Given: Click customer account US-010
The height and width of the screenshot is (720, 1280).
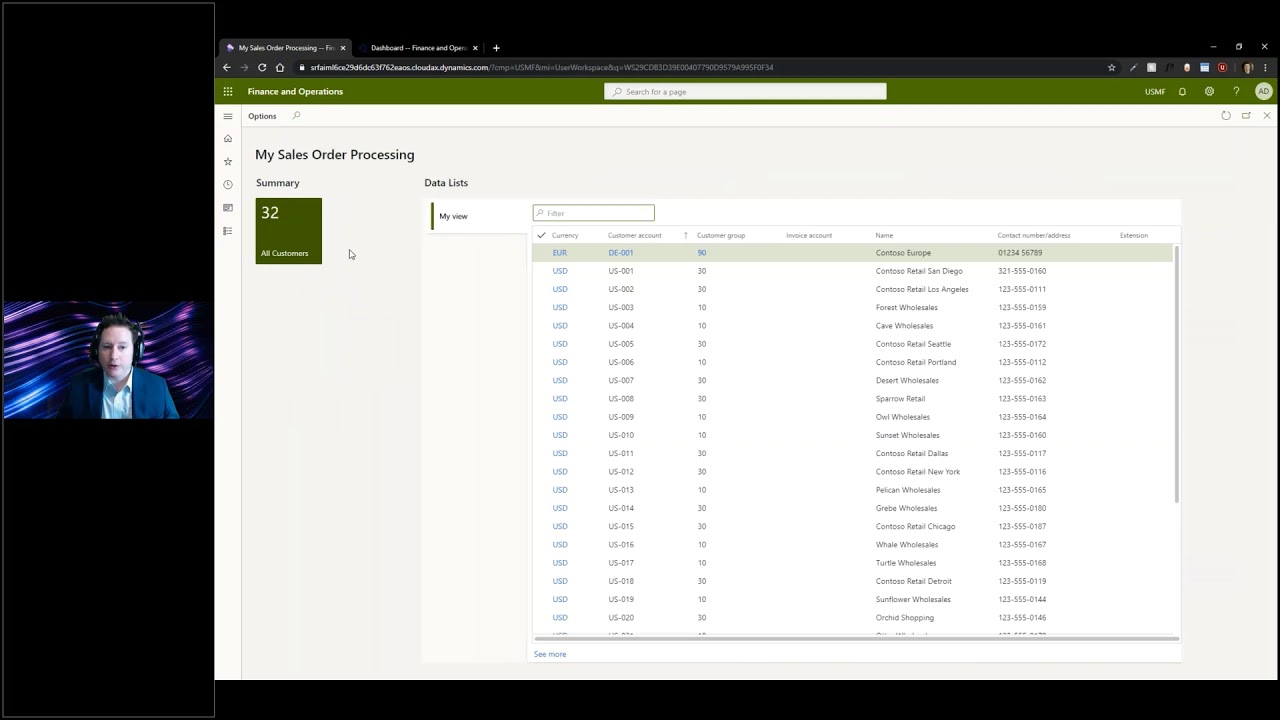Looking at the screenshot, I should click(621, 435).
